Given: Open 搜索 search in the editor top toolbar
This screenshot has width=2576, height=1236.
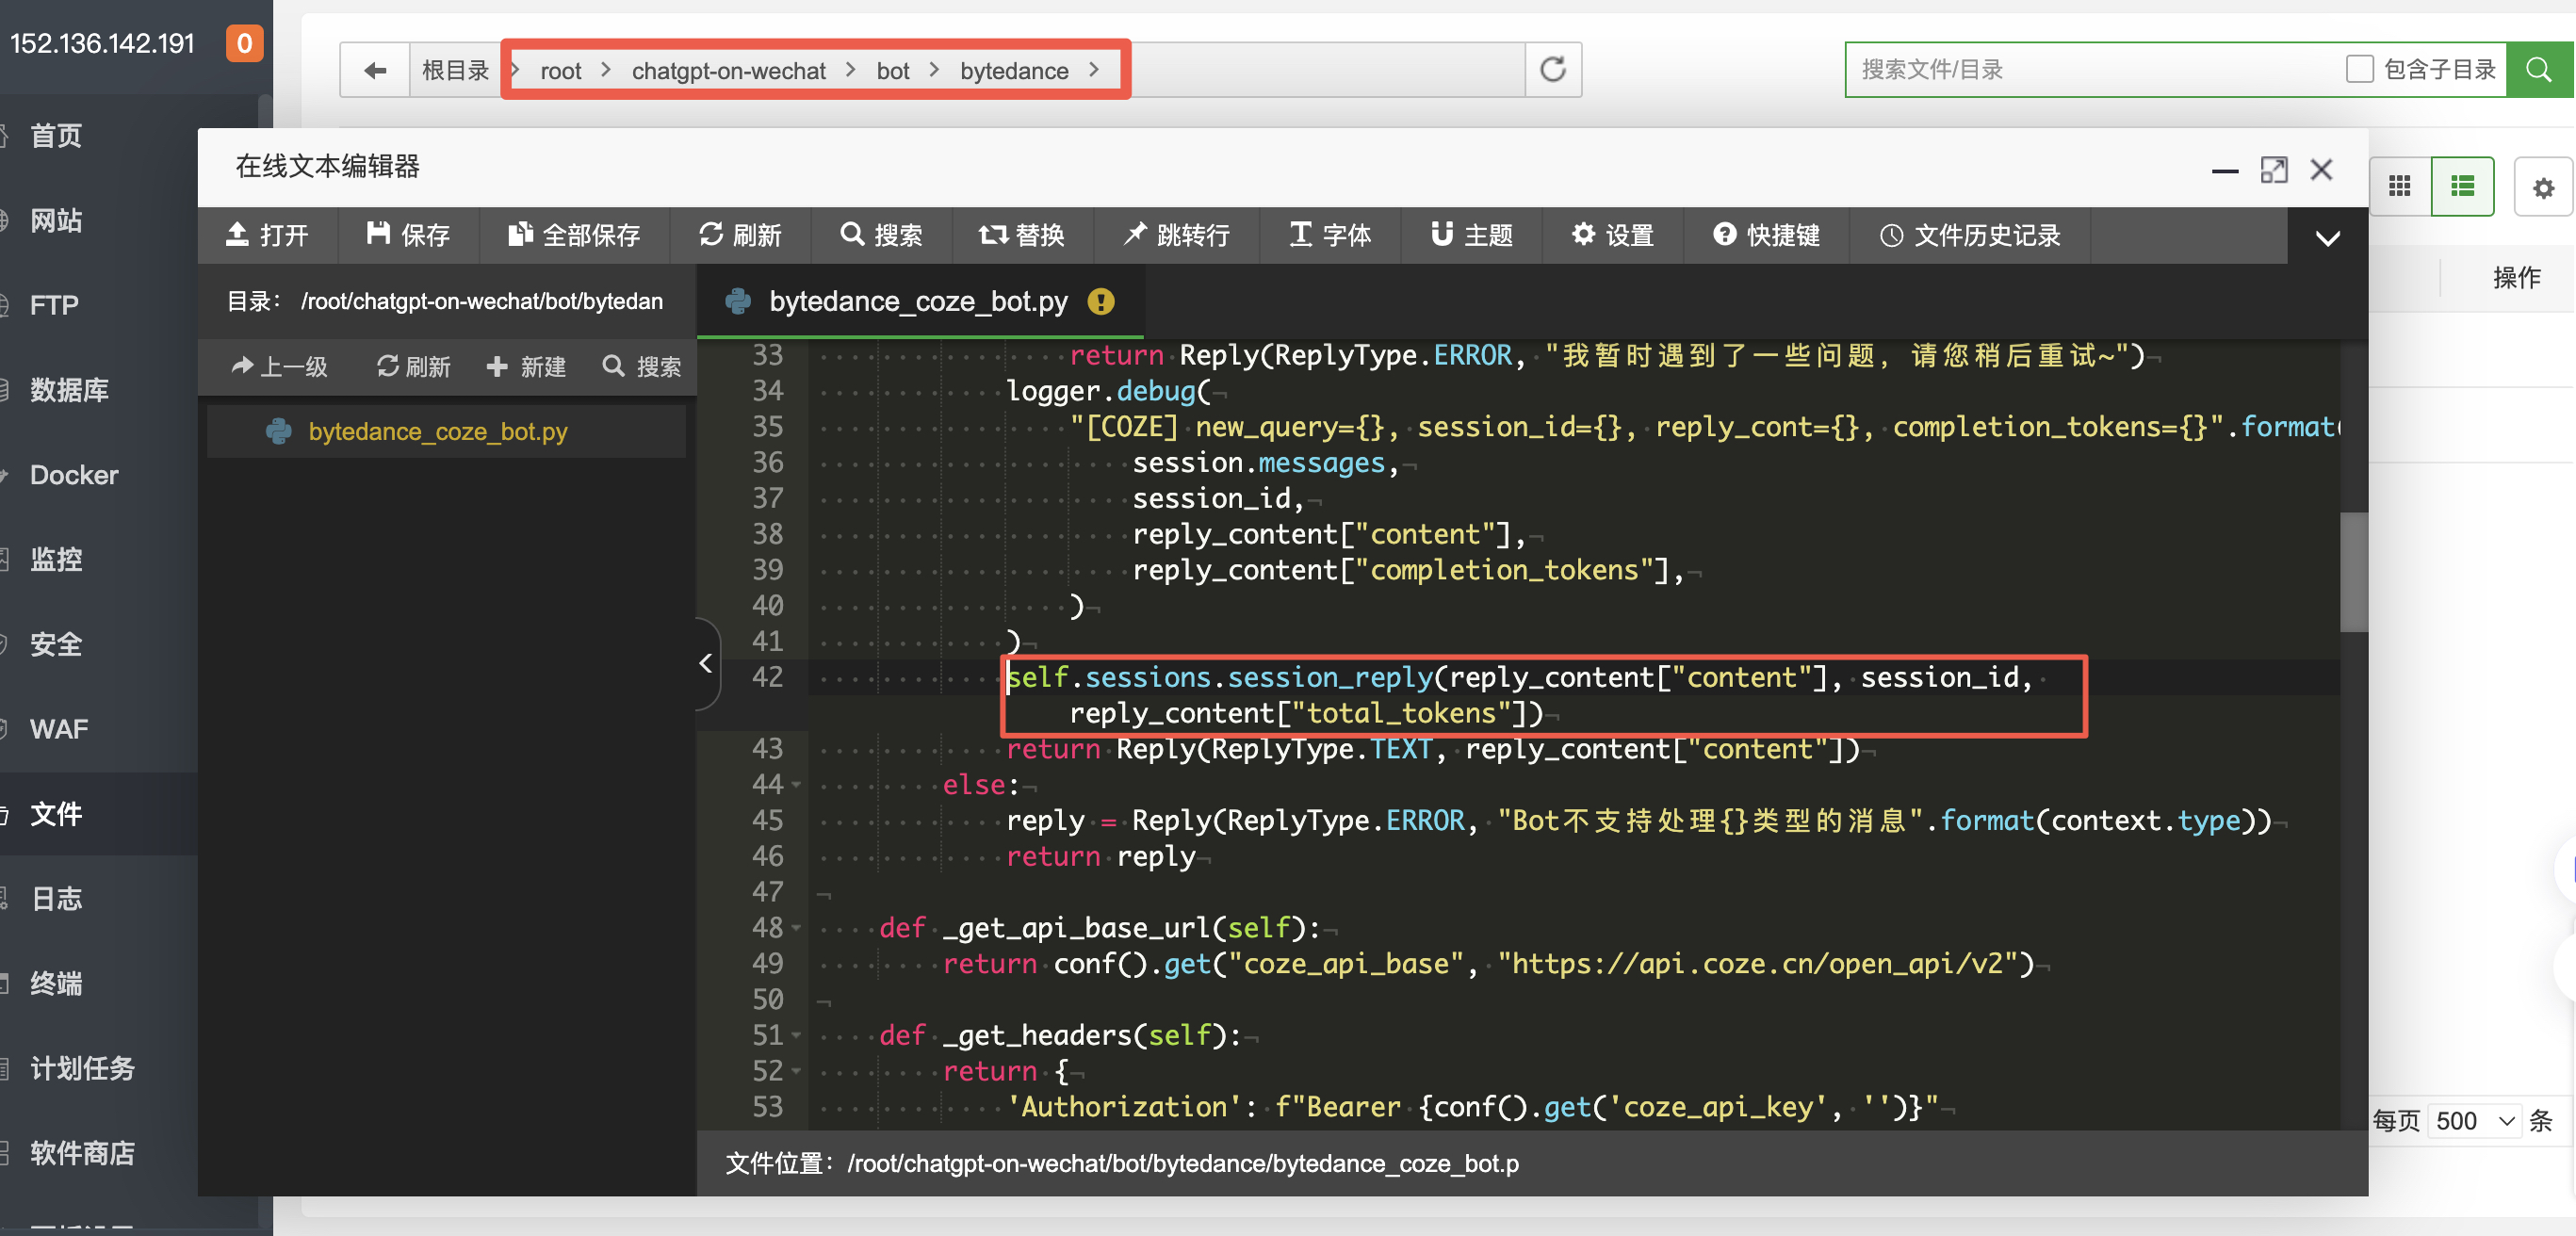Looking at the screenshot, I should pyautogui.click(x=881, y=235).
